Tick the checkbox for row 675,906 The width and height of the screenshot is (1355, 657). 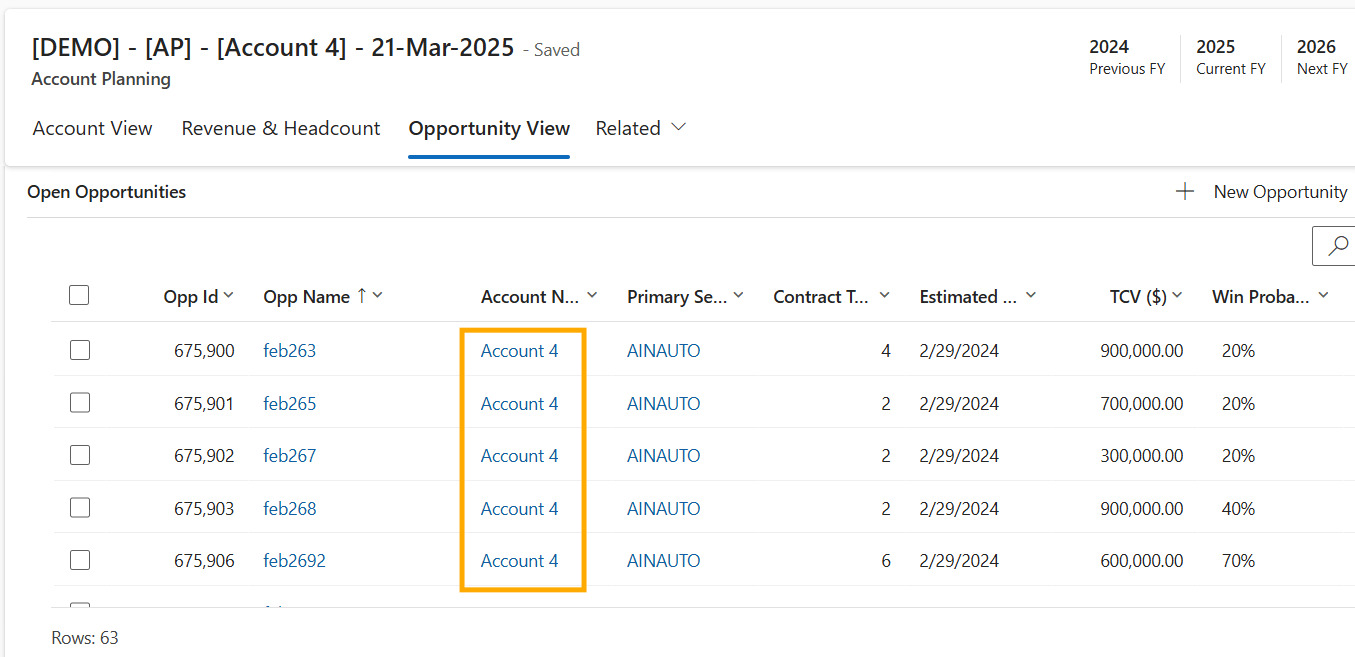tap(80, 560)
